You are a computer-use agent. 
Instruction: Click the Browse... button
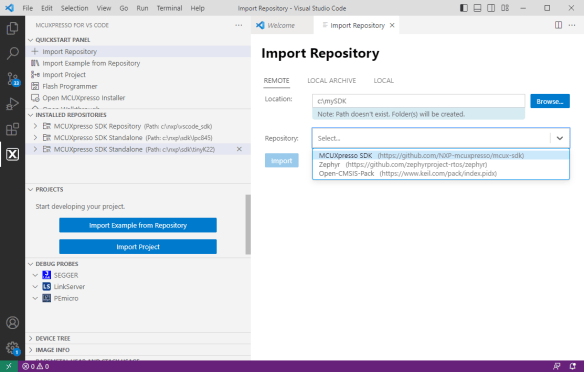click(550, 101)
